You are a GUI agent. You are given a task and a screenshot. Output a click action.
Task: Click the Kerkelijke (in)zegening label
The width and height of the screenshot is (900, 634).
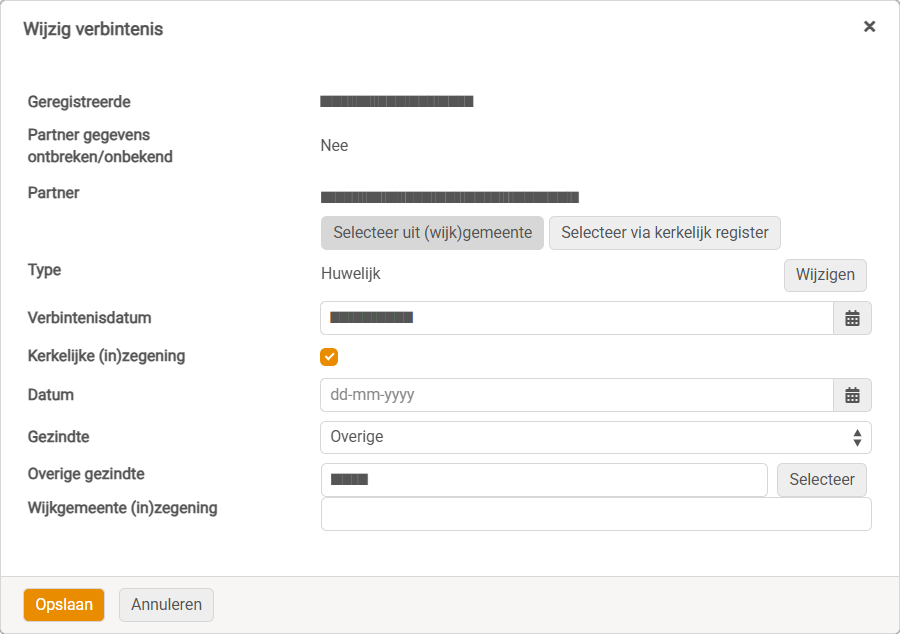pos(106,356)
